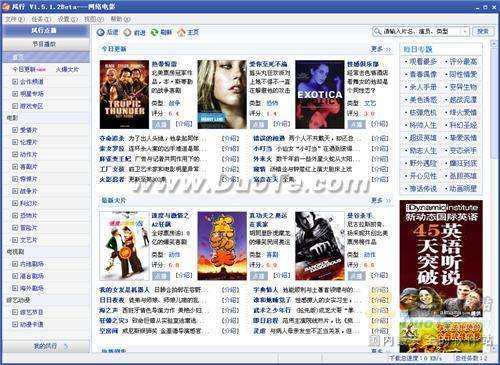Screen dimensions: 500x365
Task: Open the search box dropdown arrow
Action: tap(465, 32)
